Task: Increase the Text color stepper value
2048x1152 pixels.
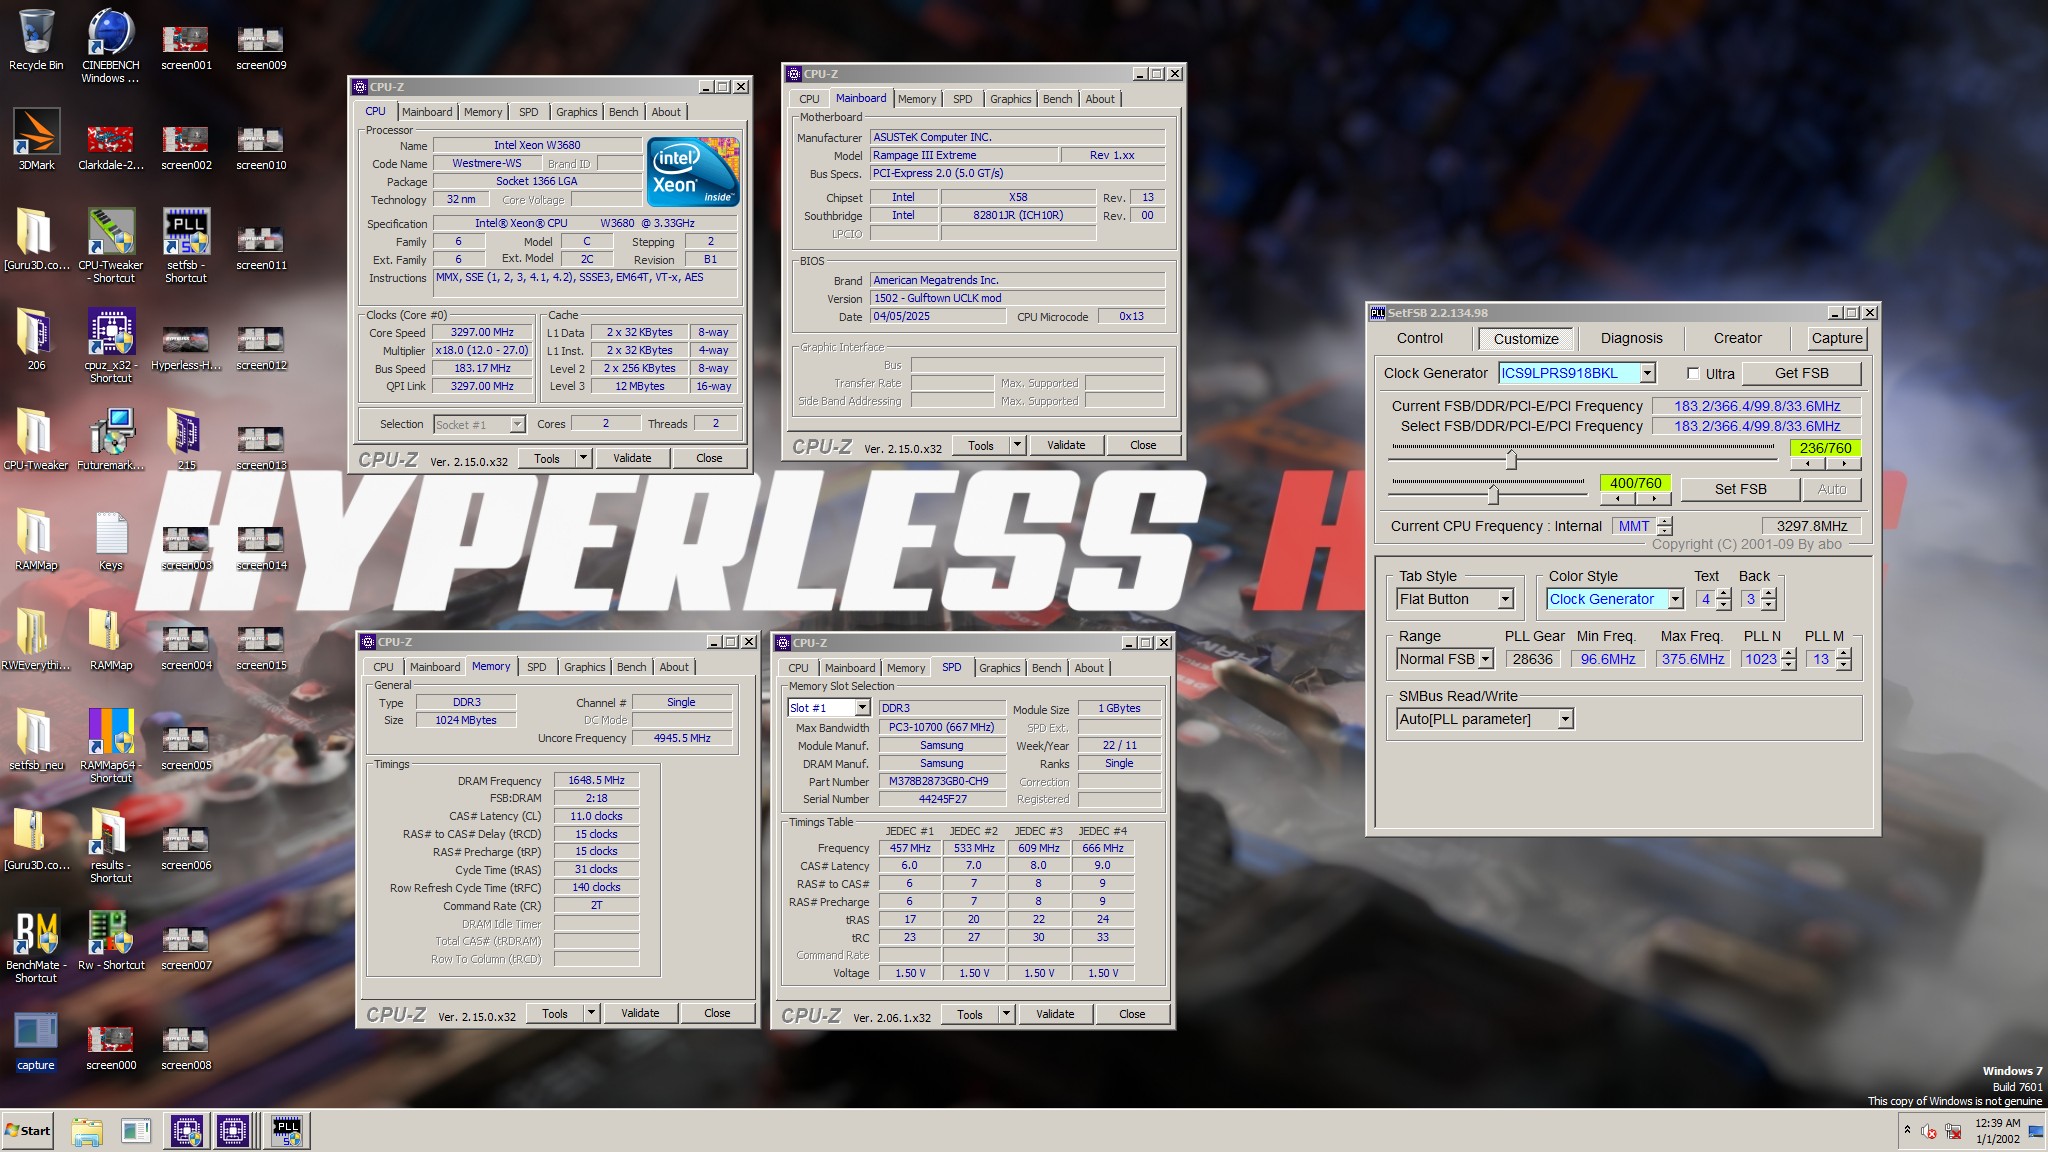Action: click(1723, 594)
